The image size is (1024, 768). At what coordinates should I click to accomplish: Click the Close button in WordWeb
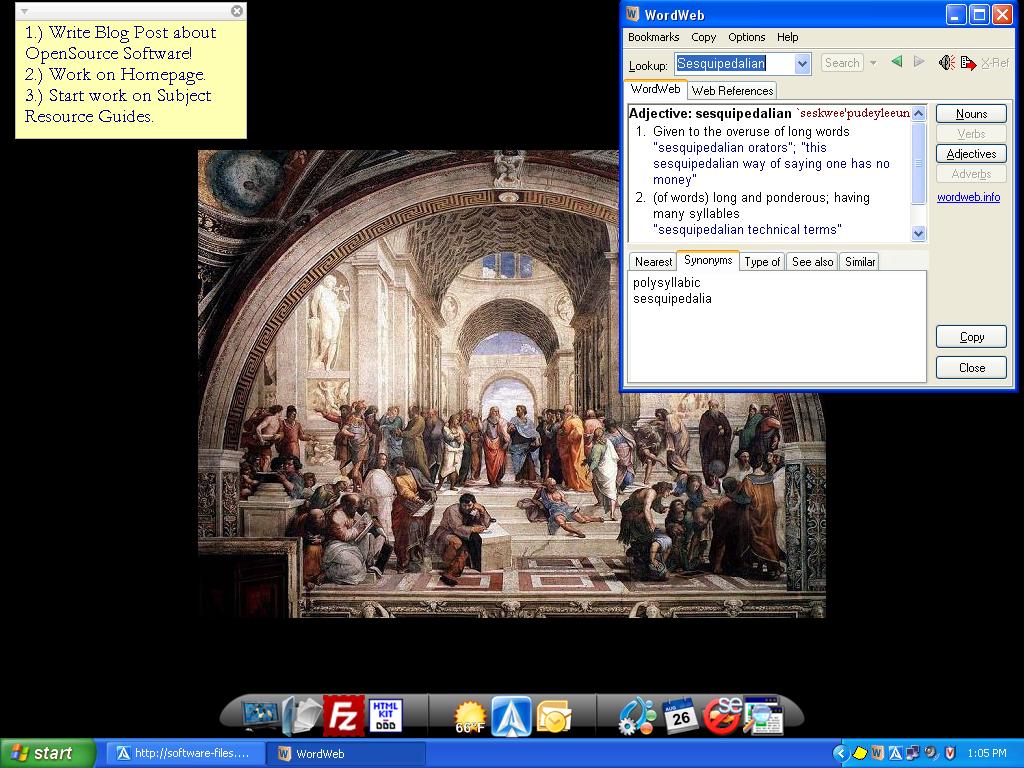(971, 368)
